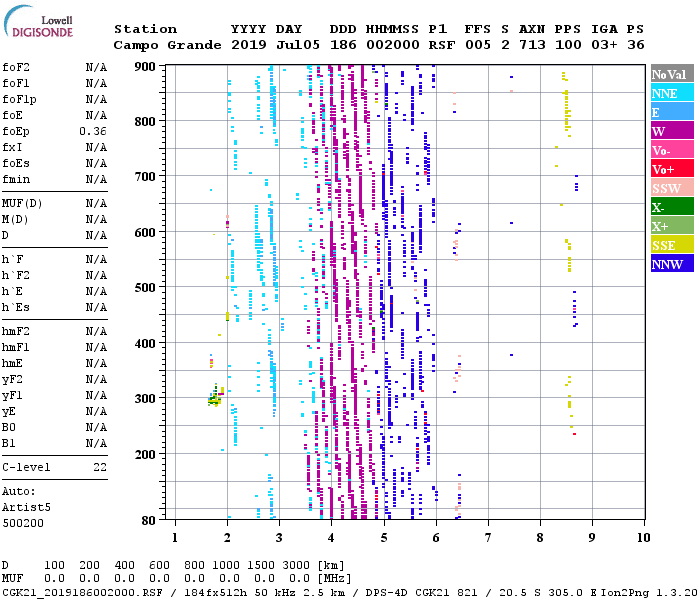The width and height of the screenshot is (700, 600).
Task: Click the Artist5 auto-scaling label
Action: pos(26,508)
